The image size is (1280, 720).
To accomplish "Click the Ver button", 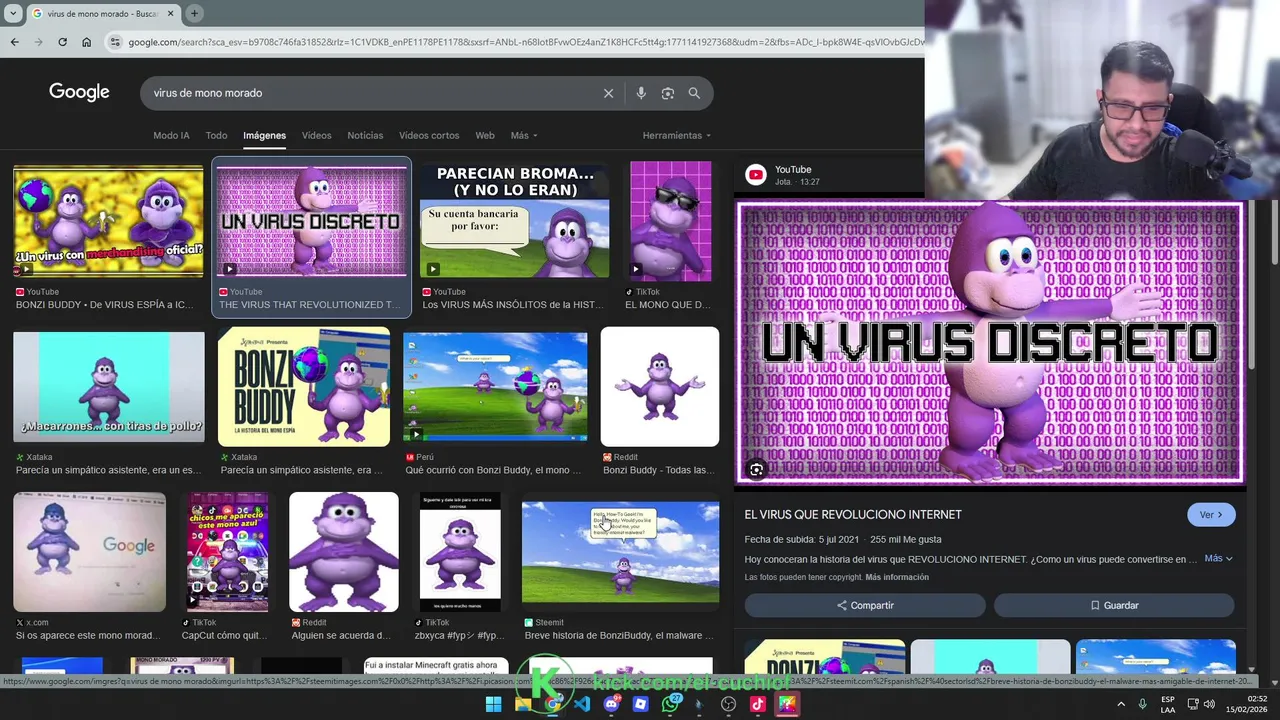I will (x=1211, y=514).
